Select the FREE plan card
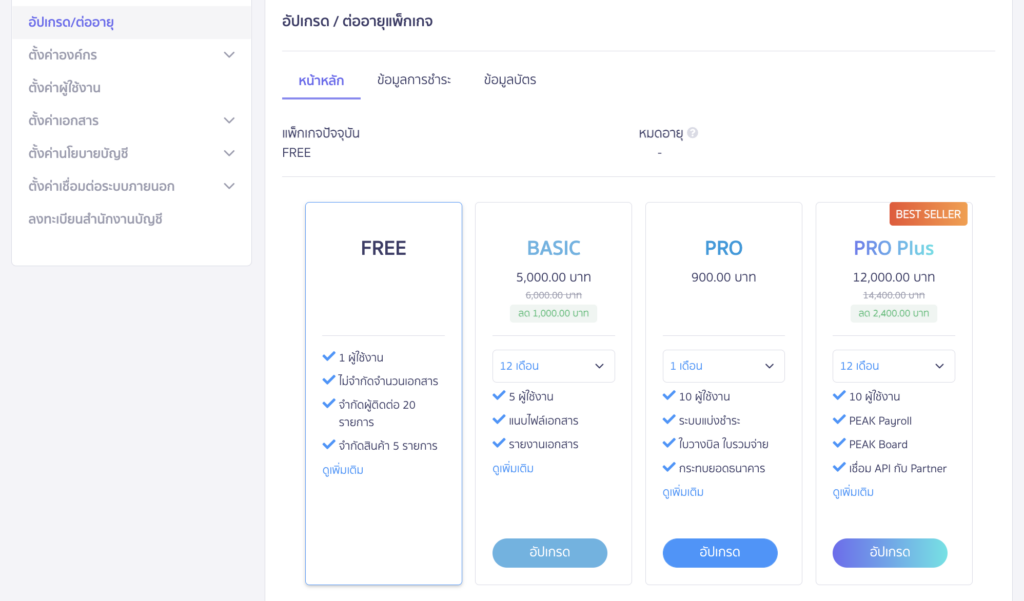1024x601 pixels. 383,280
